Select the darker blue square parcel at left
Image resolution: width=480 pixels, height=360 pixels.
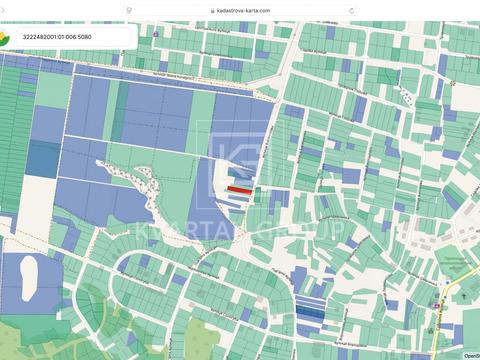pos(43,159)
